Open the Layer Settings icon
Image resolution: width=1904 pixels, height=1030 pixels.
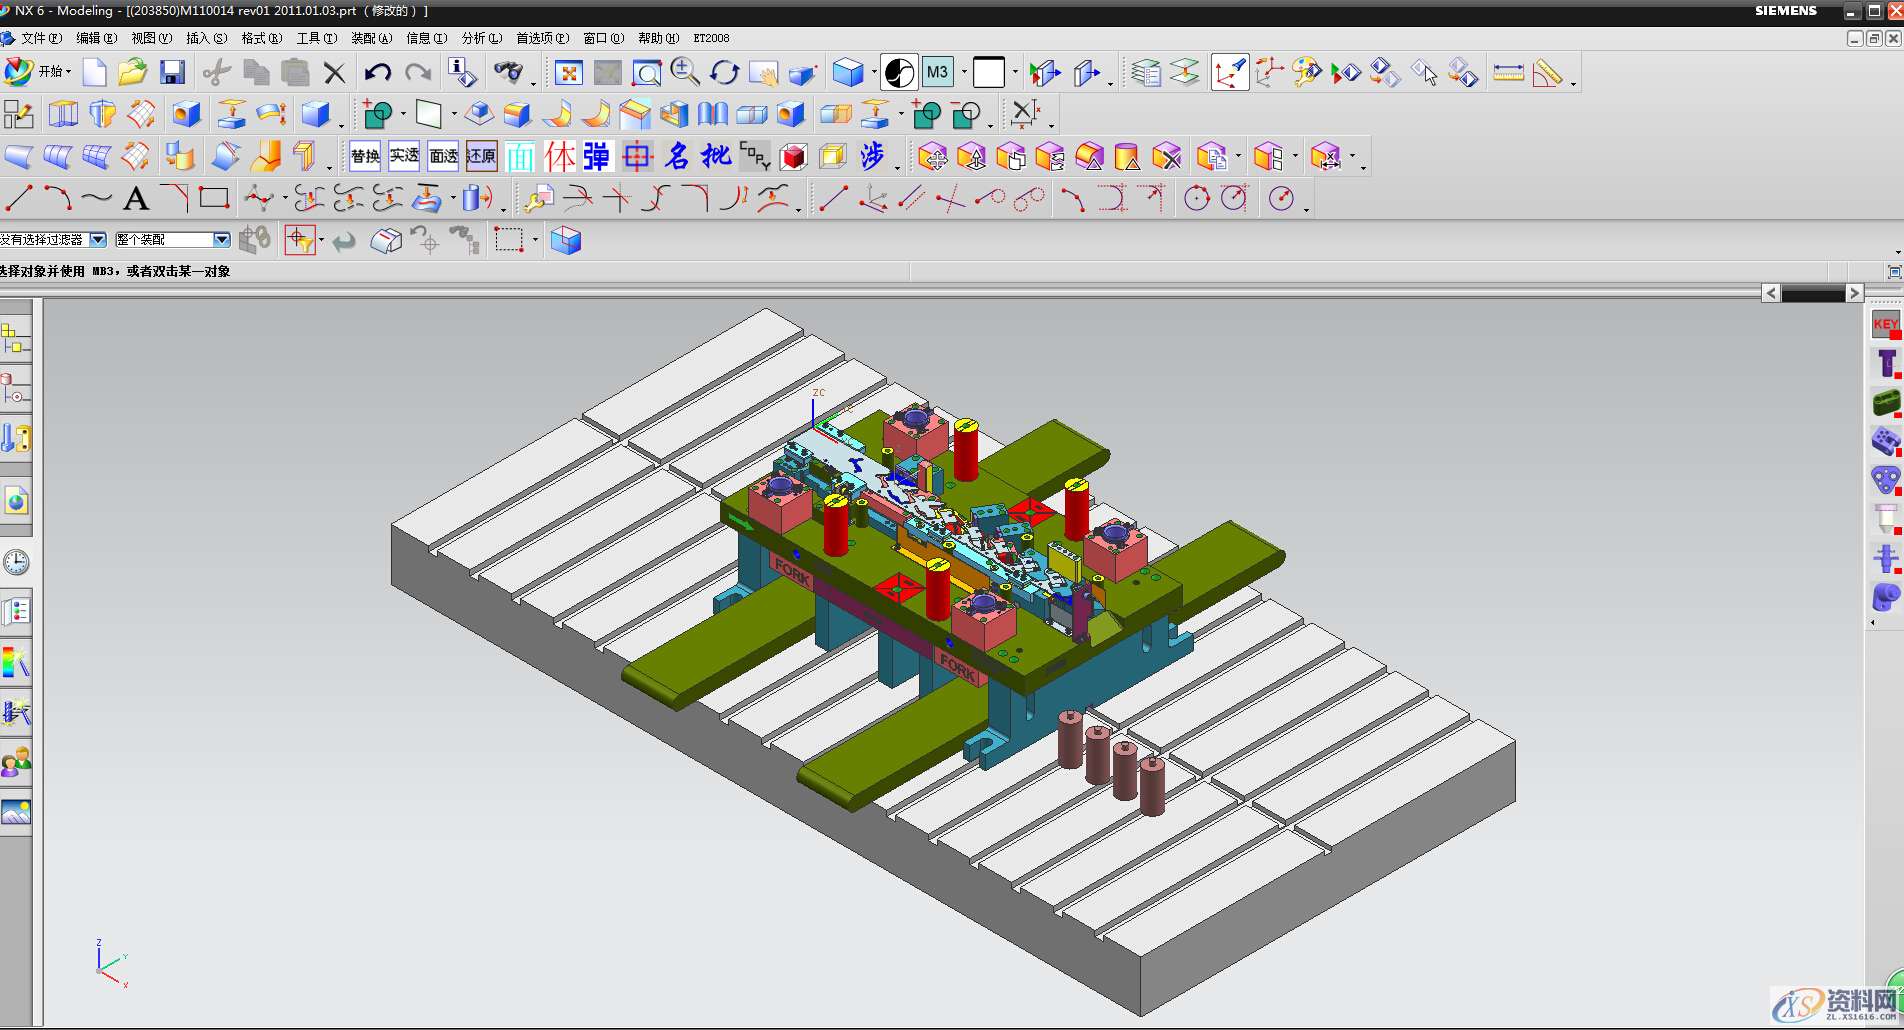coord(1146,73)
